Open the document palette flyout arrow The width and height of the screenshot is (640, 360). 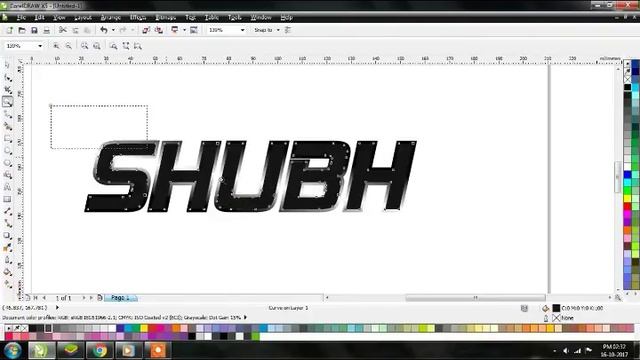(x=9, y=328)
